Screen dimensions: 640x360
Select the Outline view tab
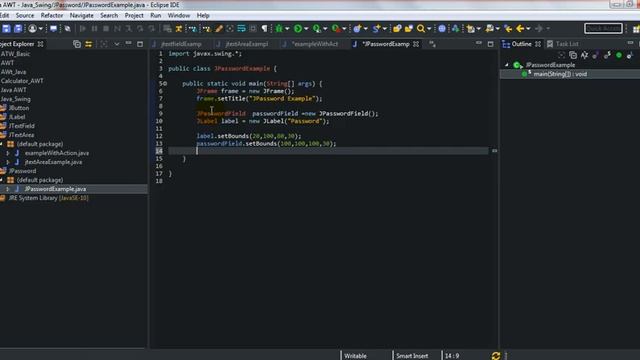pyautogui.click(x=521, y=44)
